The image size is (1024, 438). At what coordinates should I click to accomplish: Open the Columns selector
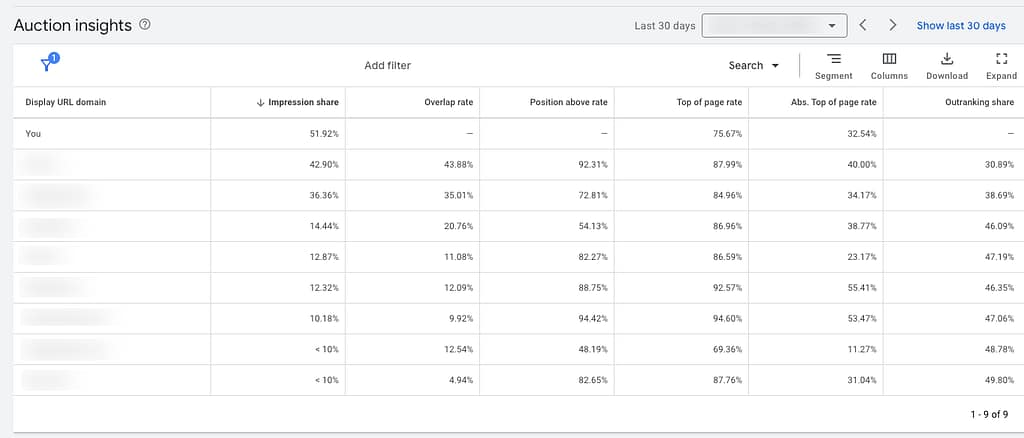(x=889, y=66)
